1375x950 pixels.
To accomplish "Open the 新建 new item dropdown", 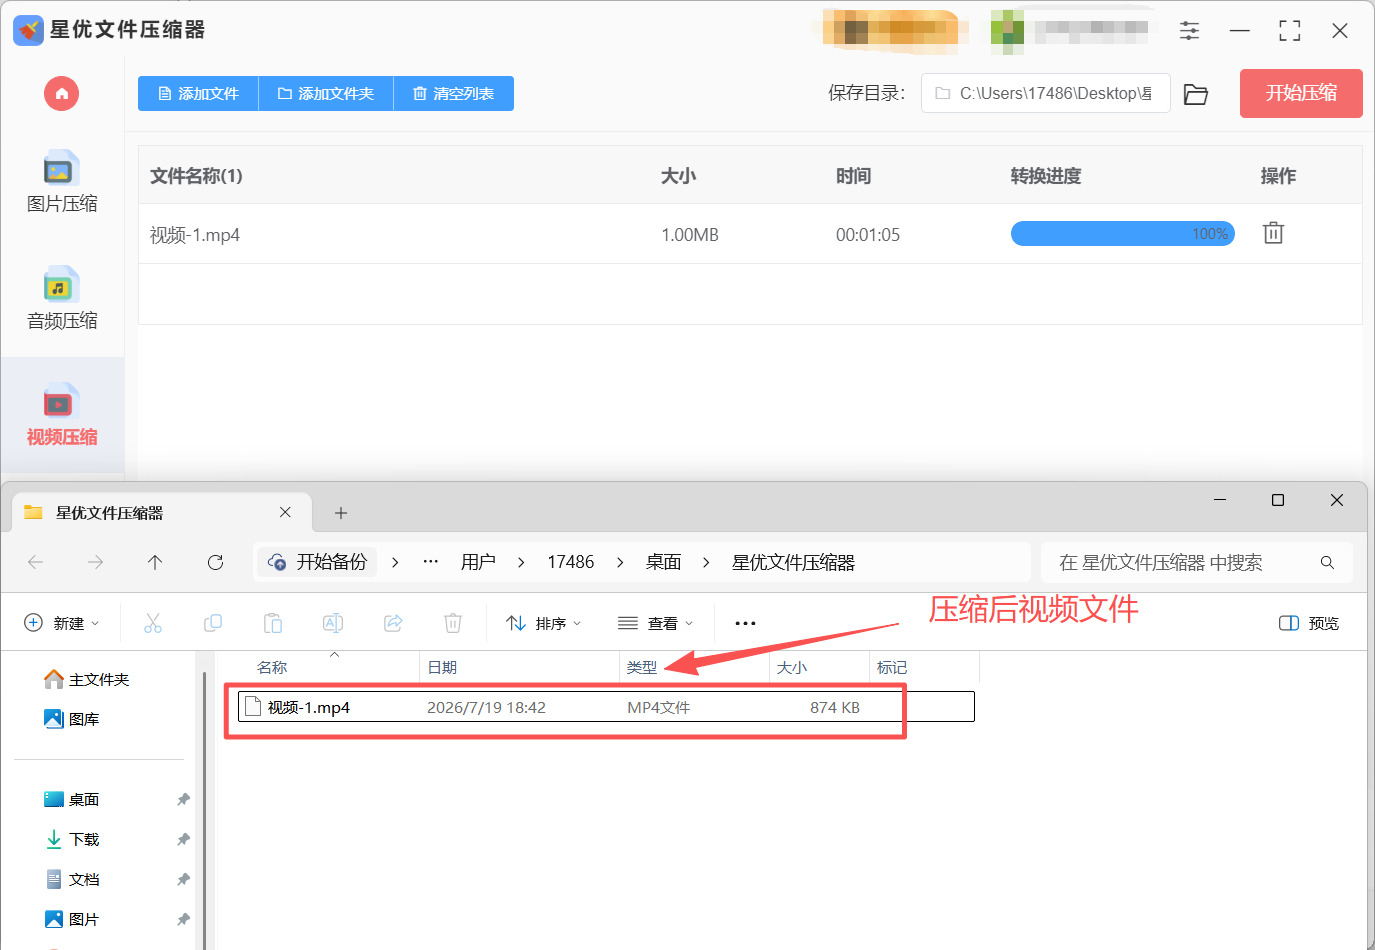I will click(62, 623).
